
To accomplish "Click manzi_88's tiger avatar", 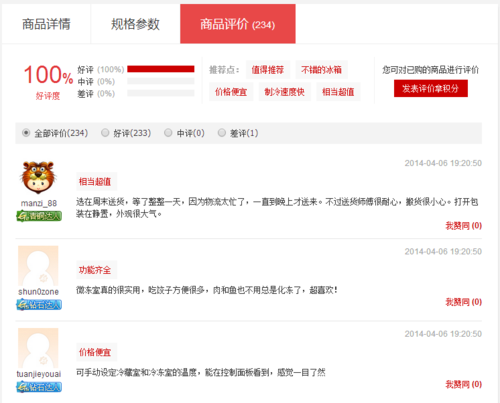I will [x=38, y=178].
